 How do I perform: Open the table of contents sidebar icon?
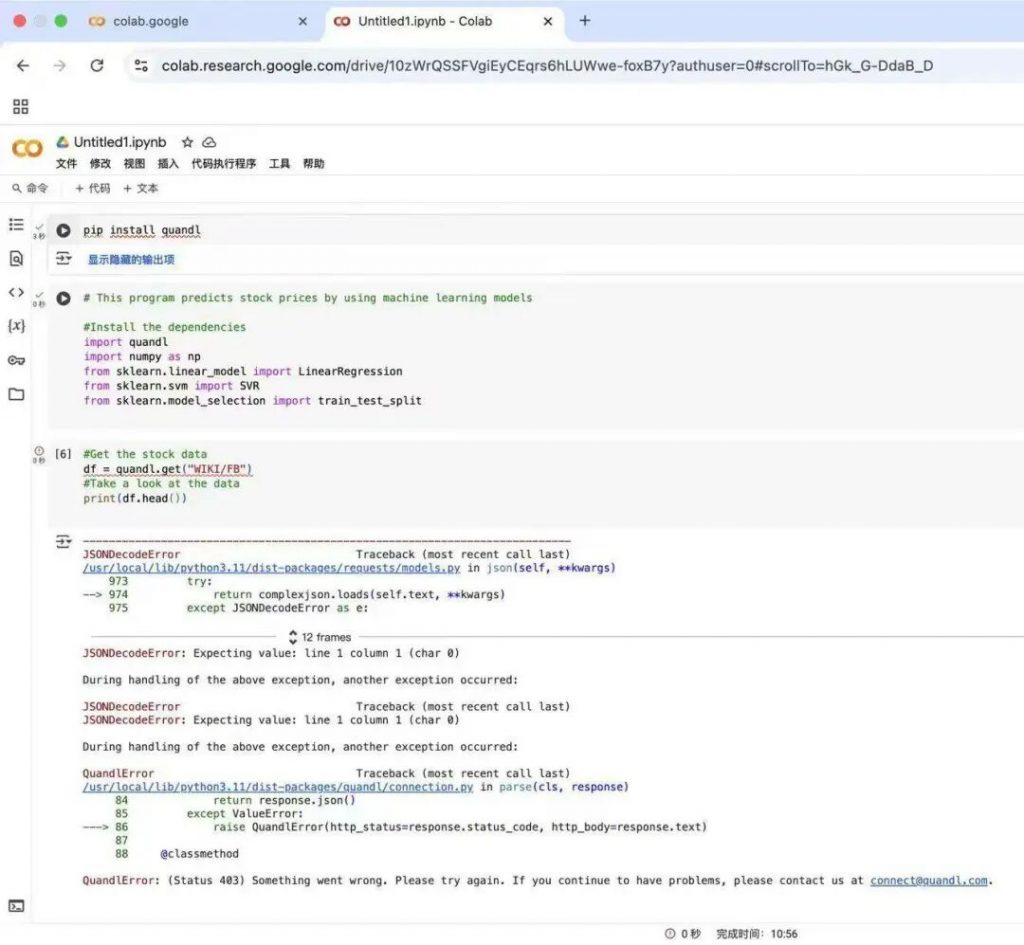(x=16, y=225)
